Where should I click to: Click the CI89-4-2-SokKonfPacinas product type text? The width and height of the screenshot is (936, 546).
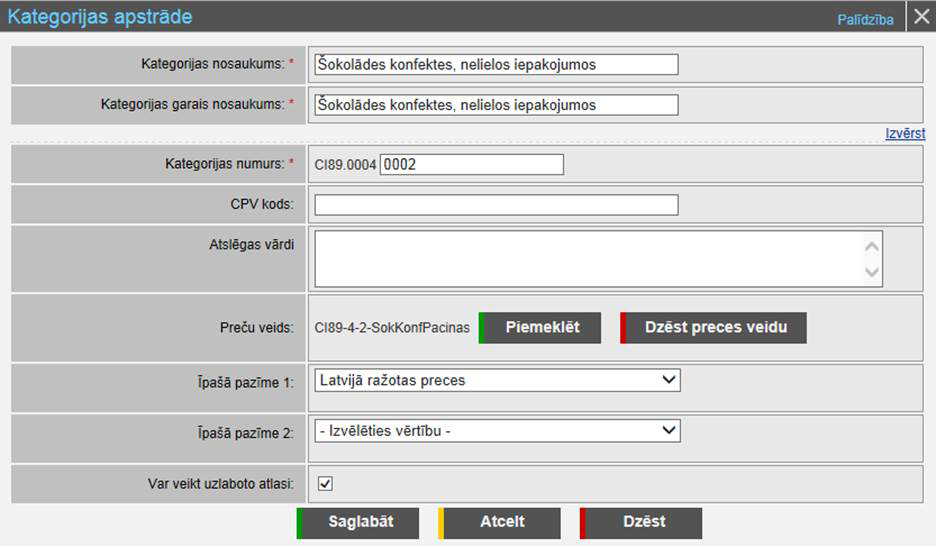coord(392,328)
